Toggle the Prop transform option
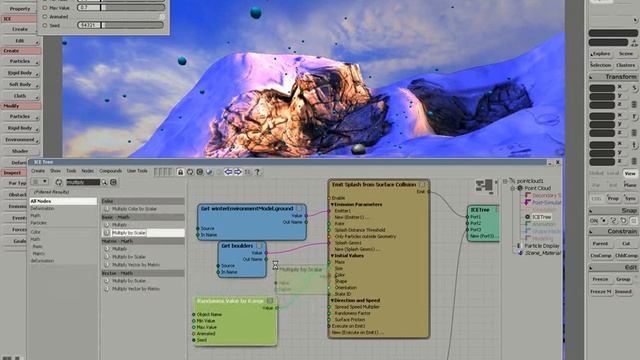This screenshot has height=360, width=640. click(613, 198)
